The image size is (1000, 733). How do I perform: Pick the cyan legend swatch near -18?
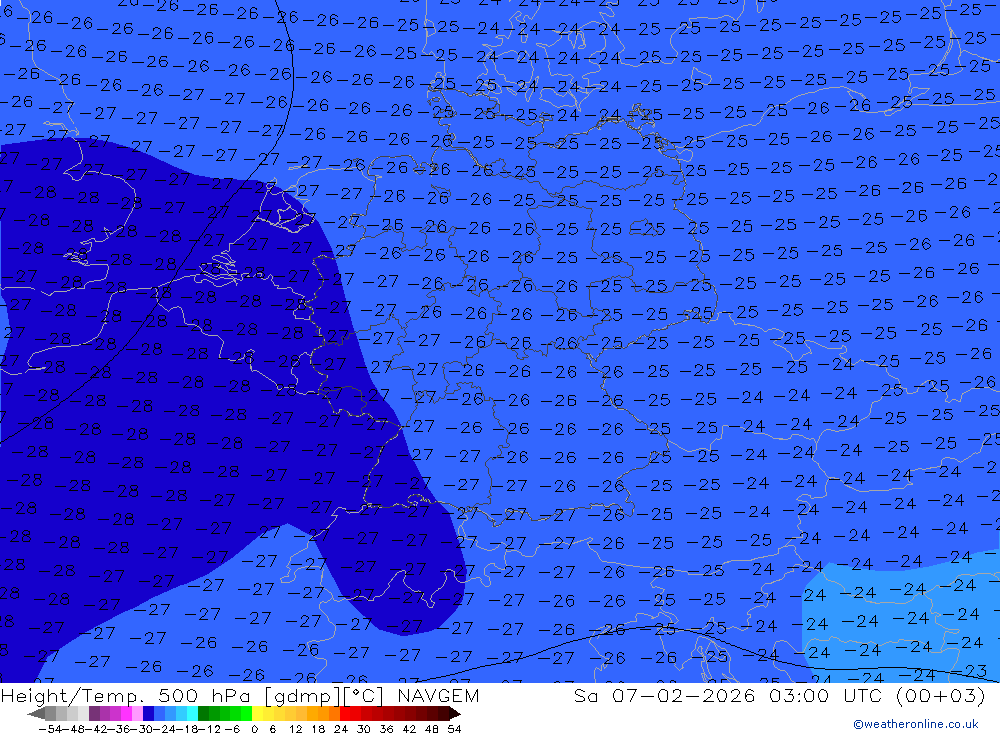coord(192,713)
